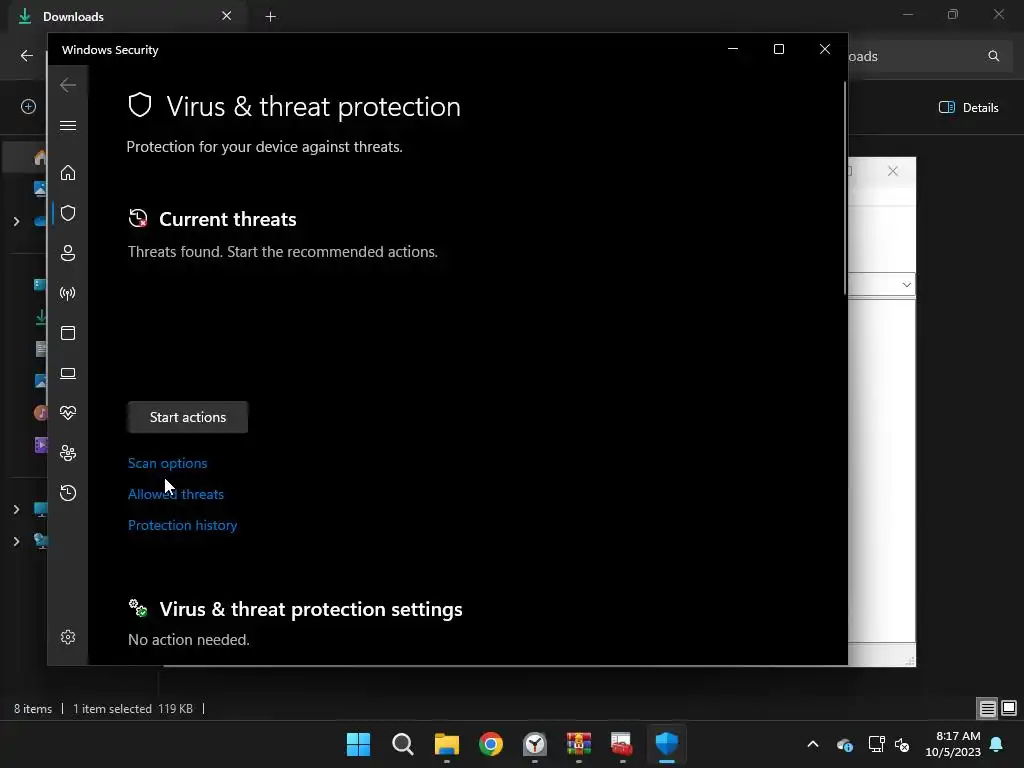Toggle the Details pane in File Explorer
The height and width of the screenshot is (768, 1024).
coord(968,108)
